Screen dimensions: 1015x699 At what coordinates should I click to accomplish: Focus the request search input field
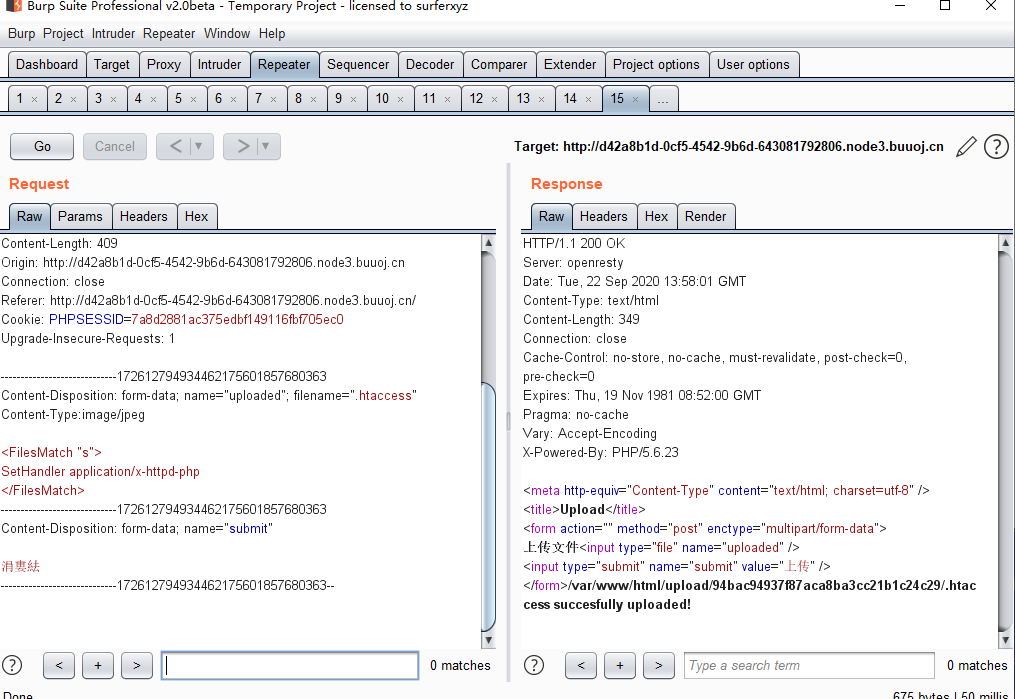pos(290,665)
